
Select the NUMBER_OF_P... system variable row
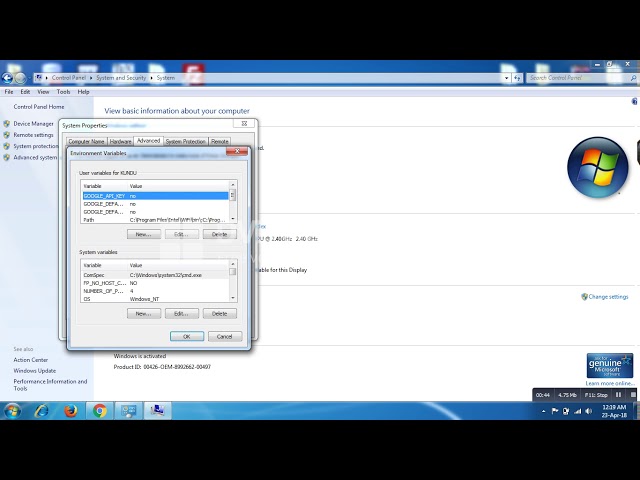[156, 291]
